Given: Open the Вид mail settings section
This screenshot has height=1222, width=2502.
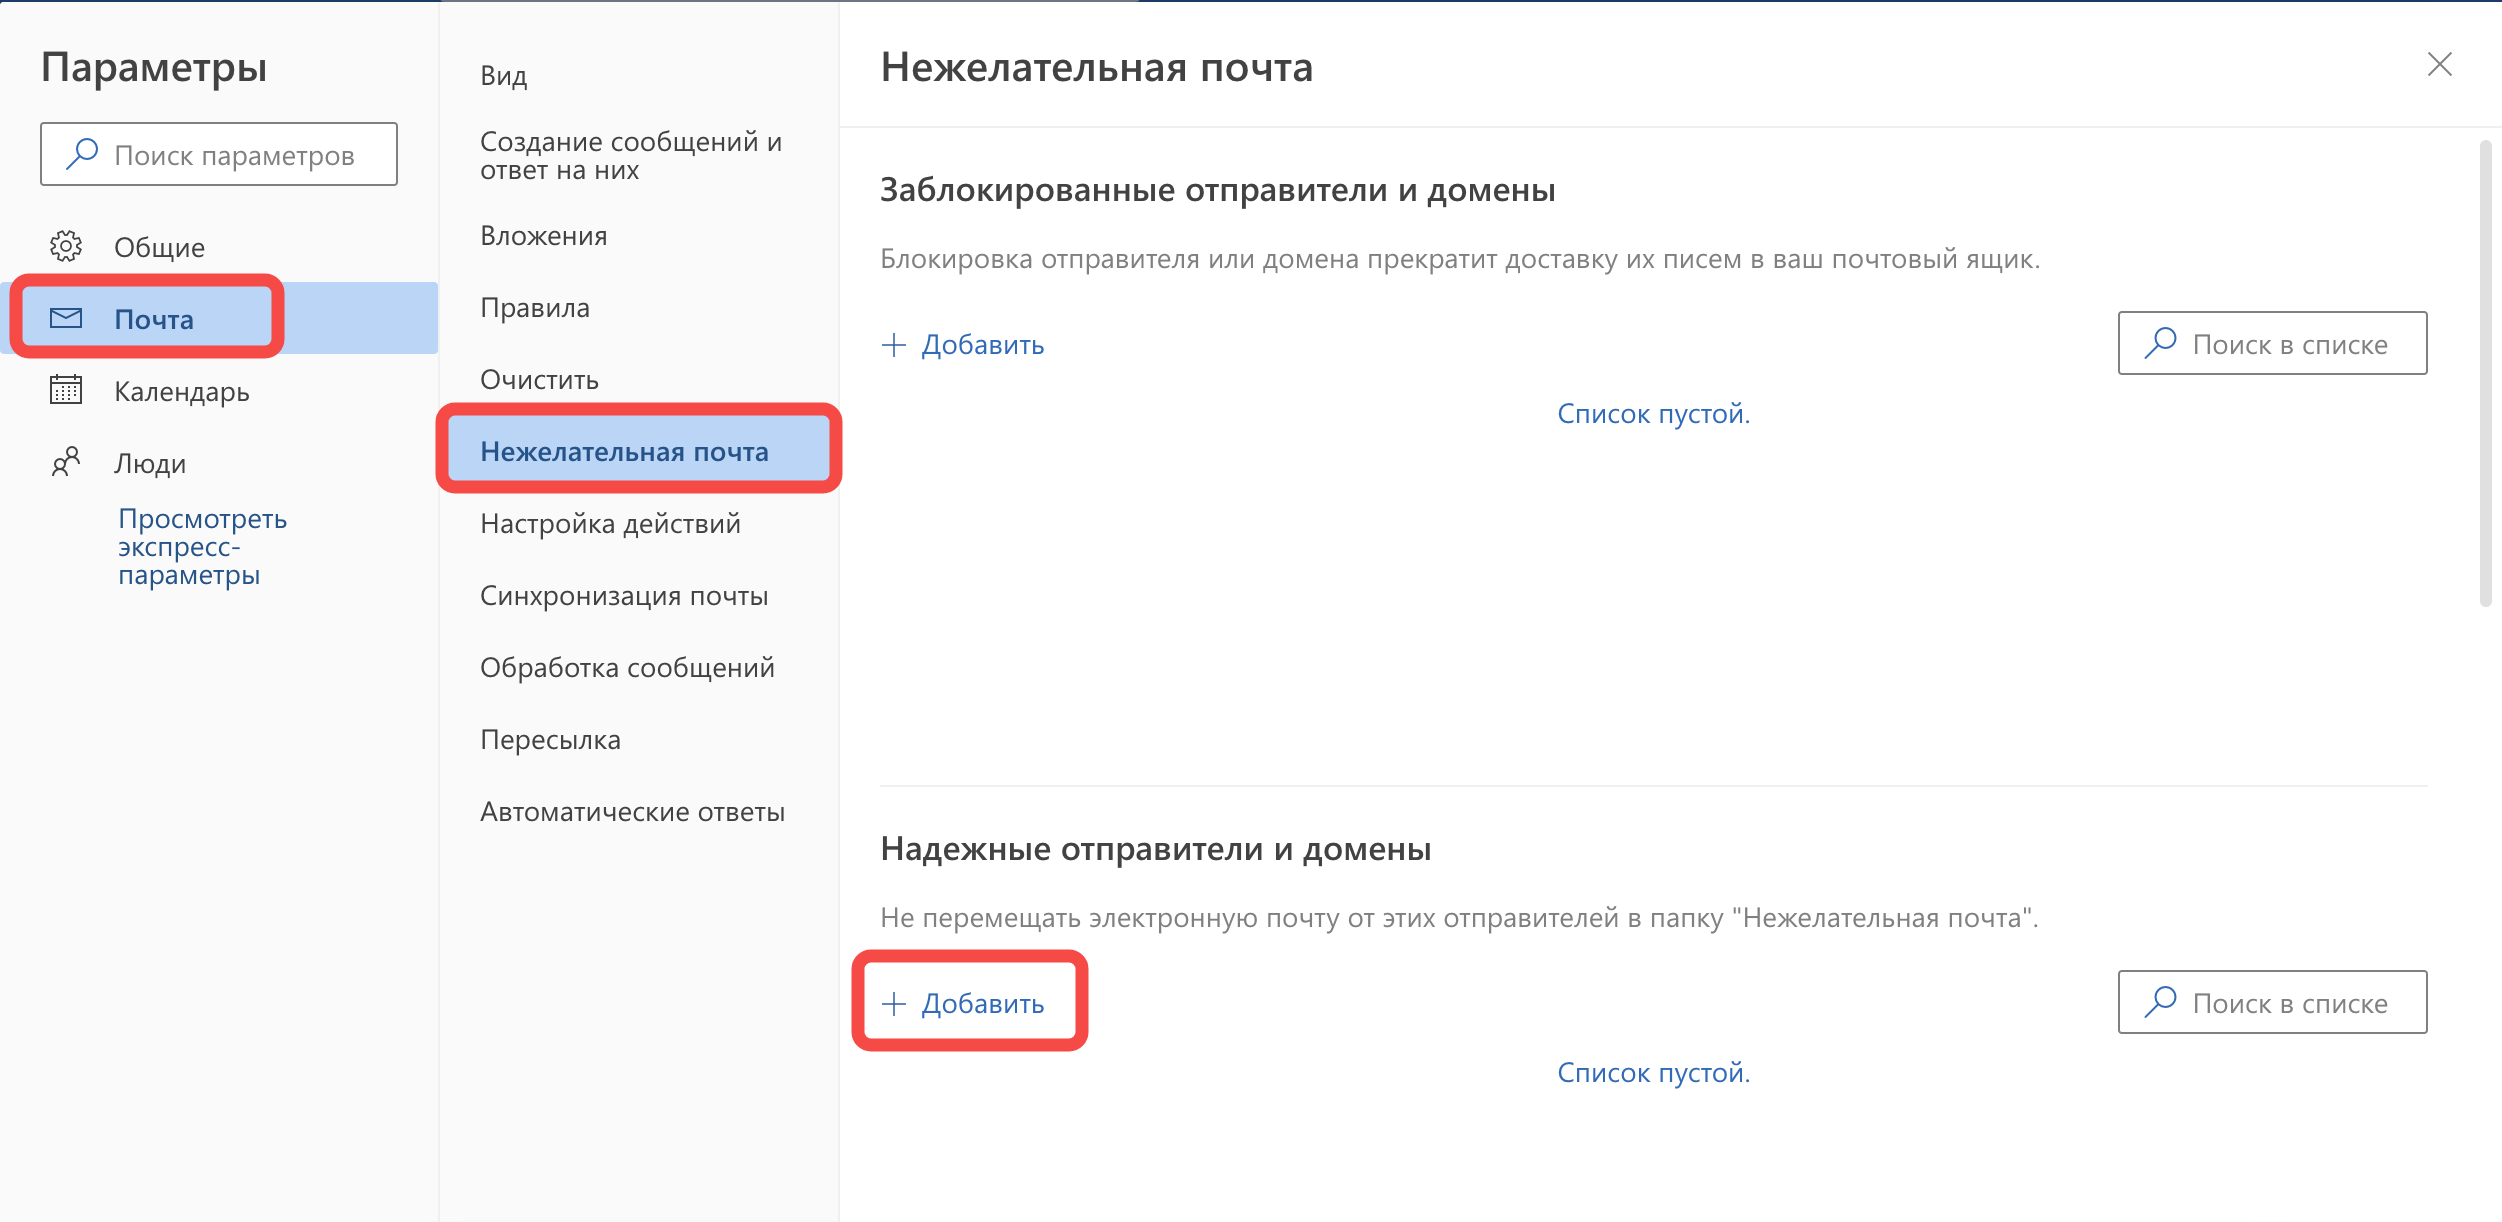Looking at the screenshot, I should pos(503,76).
